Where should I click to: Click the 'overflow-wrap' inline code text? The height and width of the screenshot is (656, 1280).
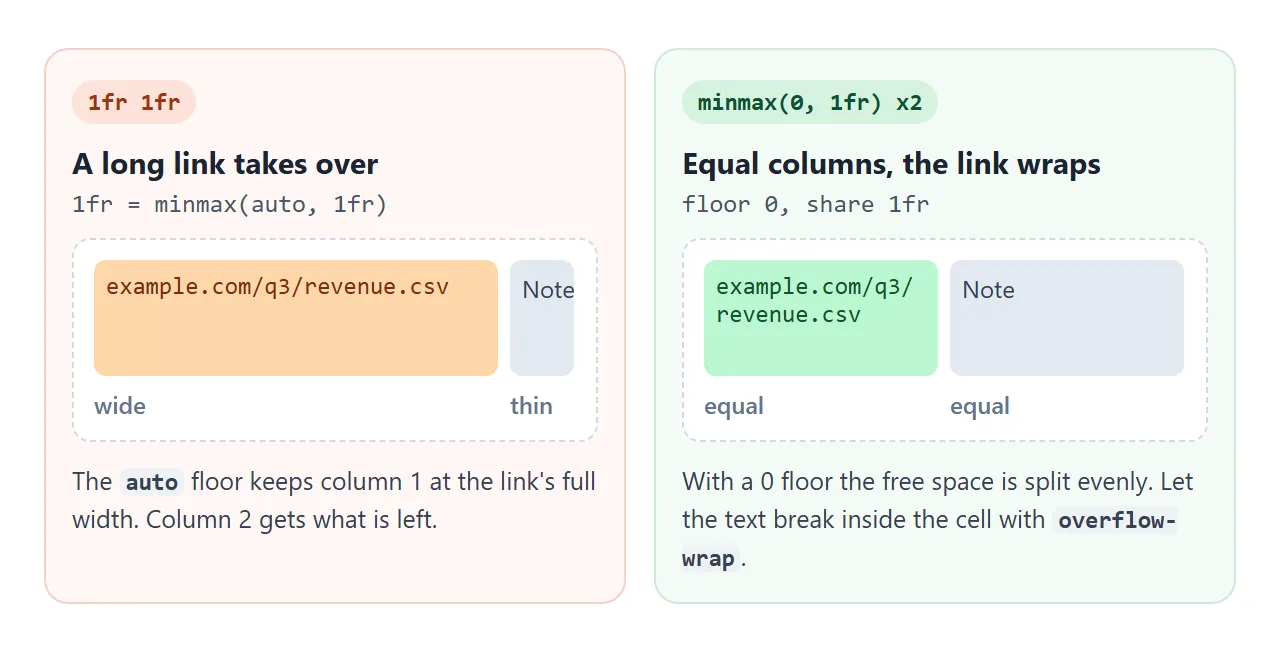[929, 540]
